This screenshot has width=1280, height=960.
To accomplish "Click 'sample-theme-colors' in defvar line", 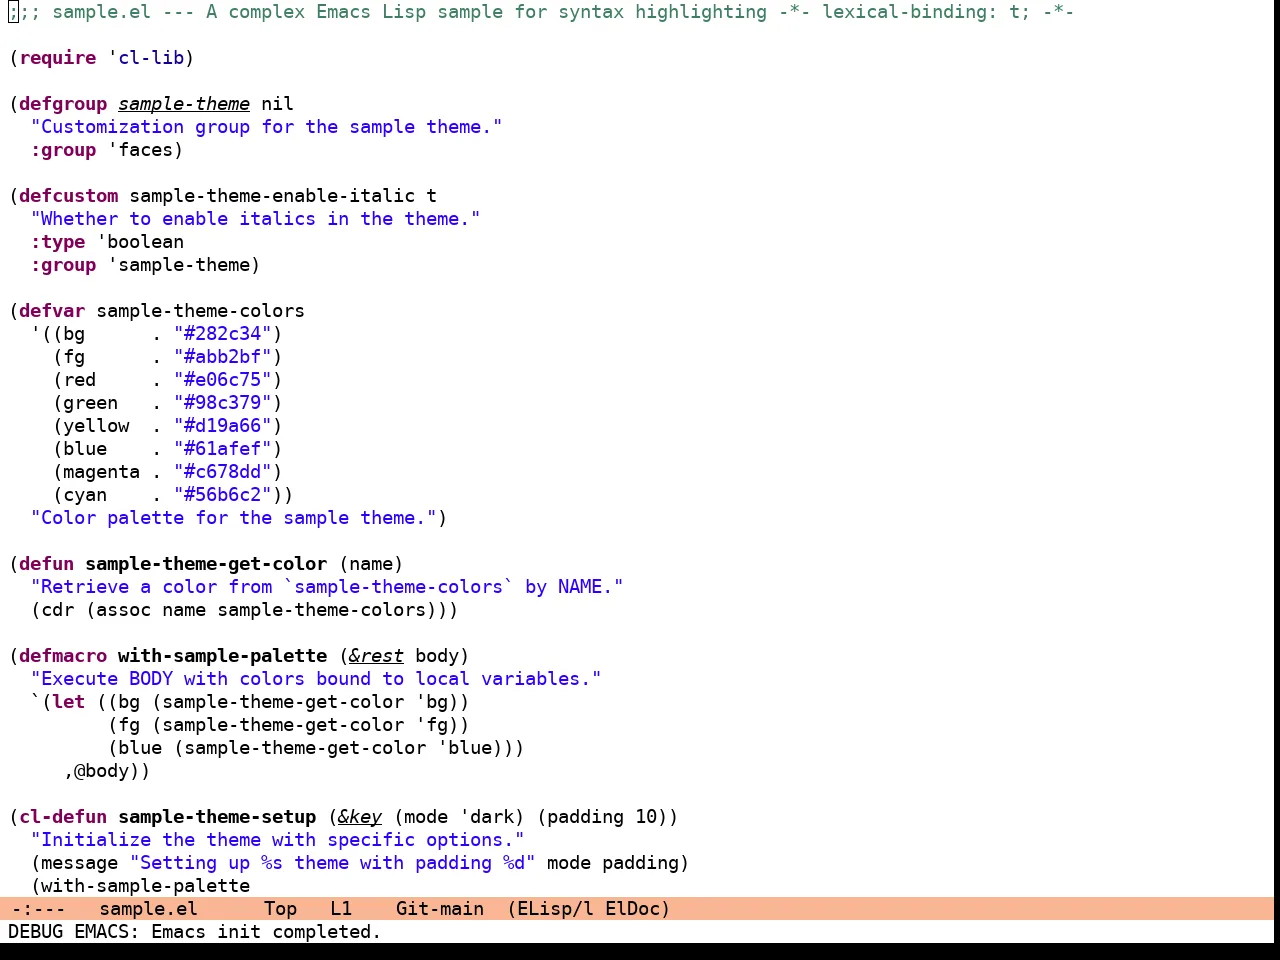I will click(x=200, y=311).
